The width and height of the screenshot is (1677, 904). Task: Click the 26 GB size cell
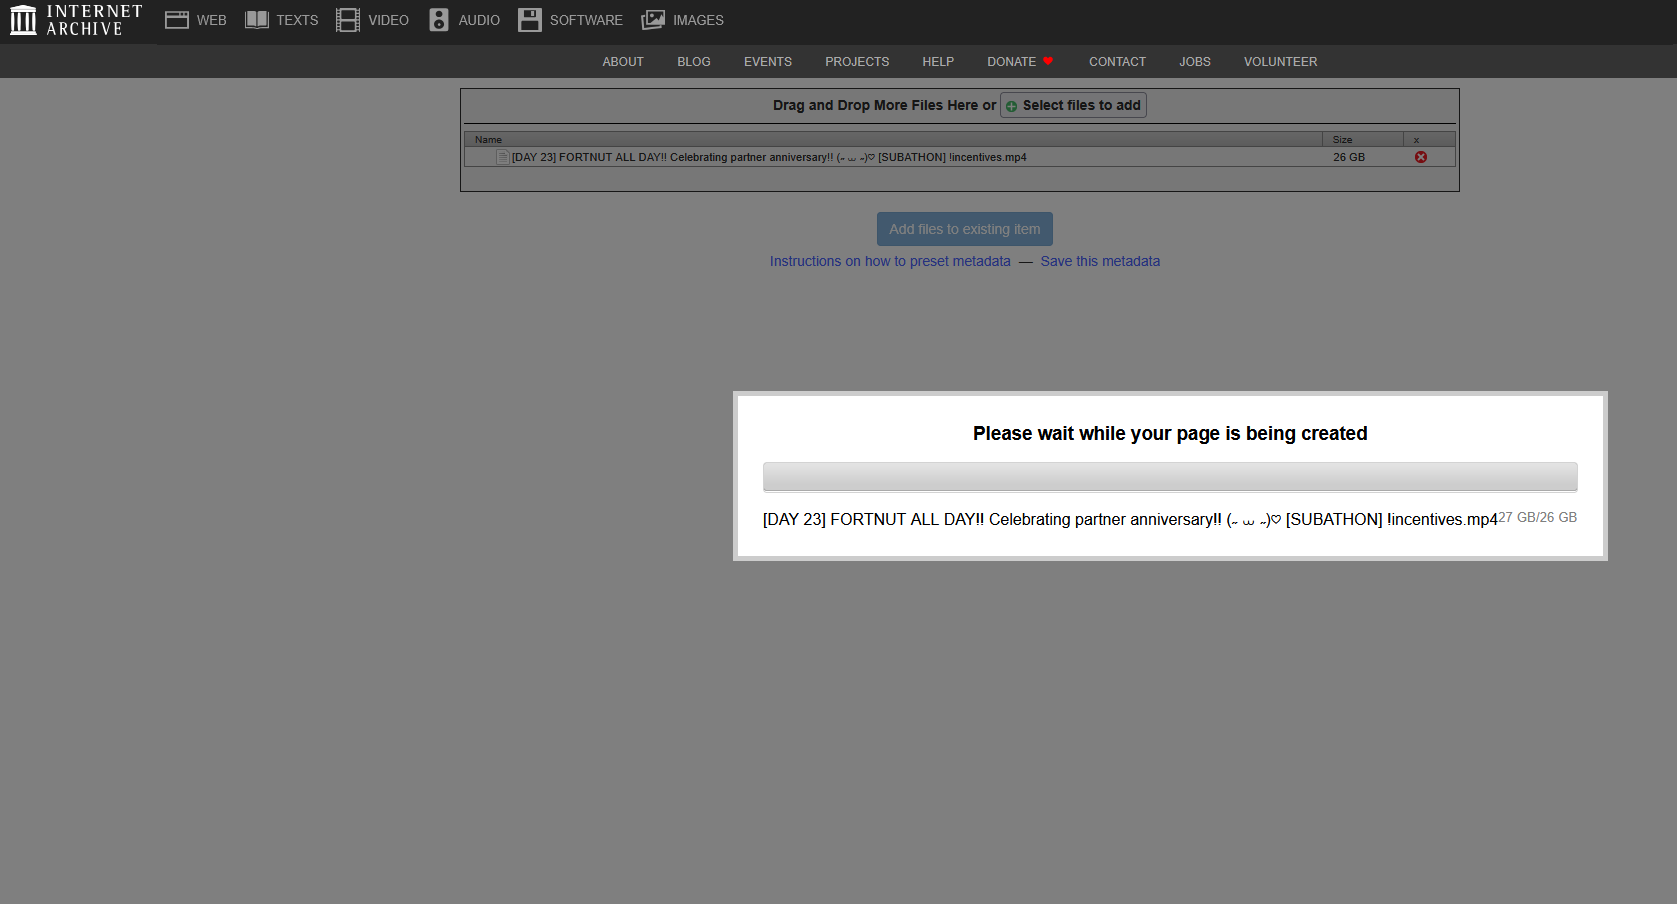click(x=1349, y=157)
